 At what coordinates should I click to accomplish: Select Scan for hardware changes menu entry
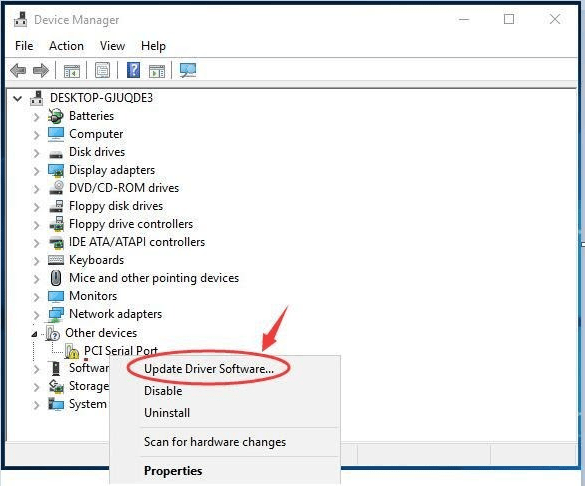click(x=215, y=442)
